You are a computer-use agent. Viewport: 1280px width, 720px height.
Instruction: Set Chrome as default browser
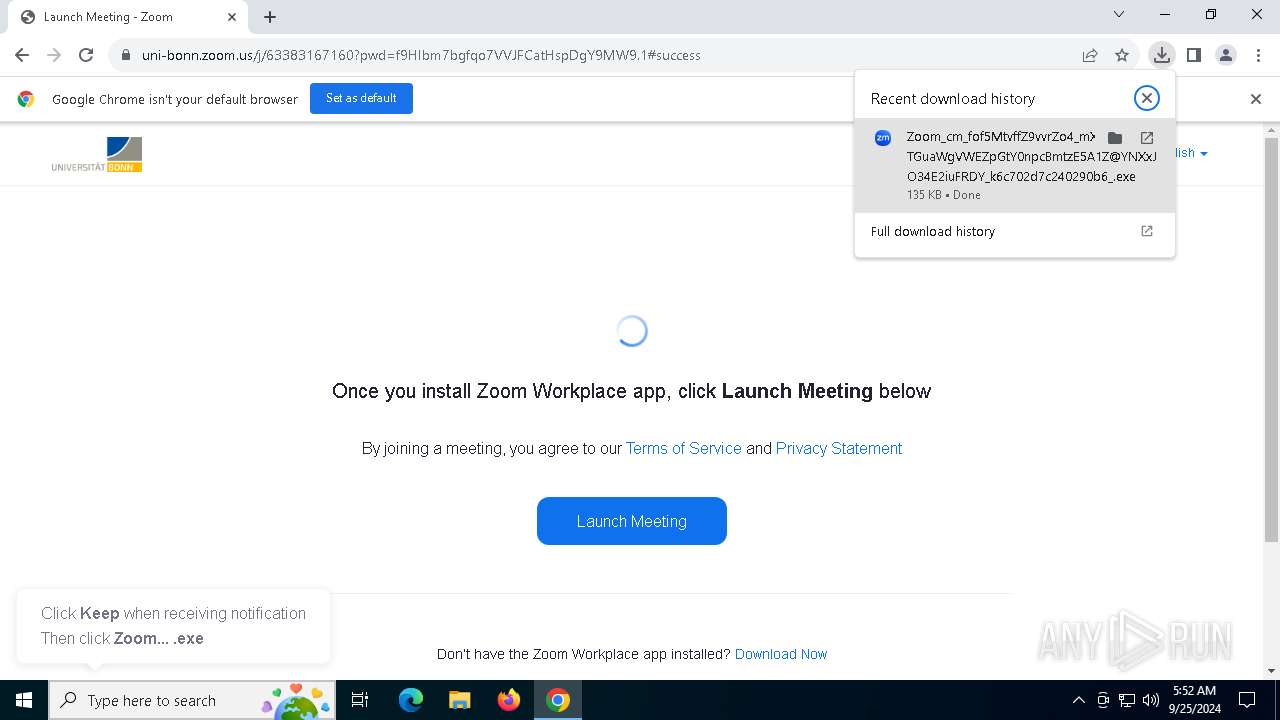pyautogui.click(x=361, y=98)
